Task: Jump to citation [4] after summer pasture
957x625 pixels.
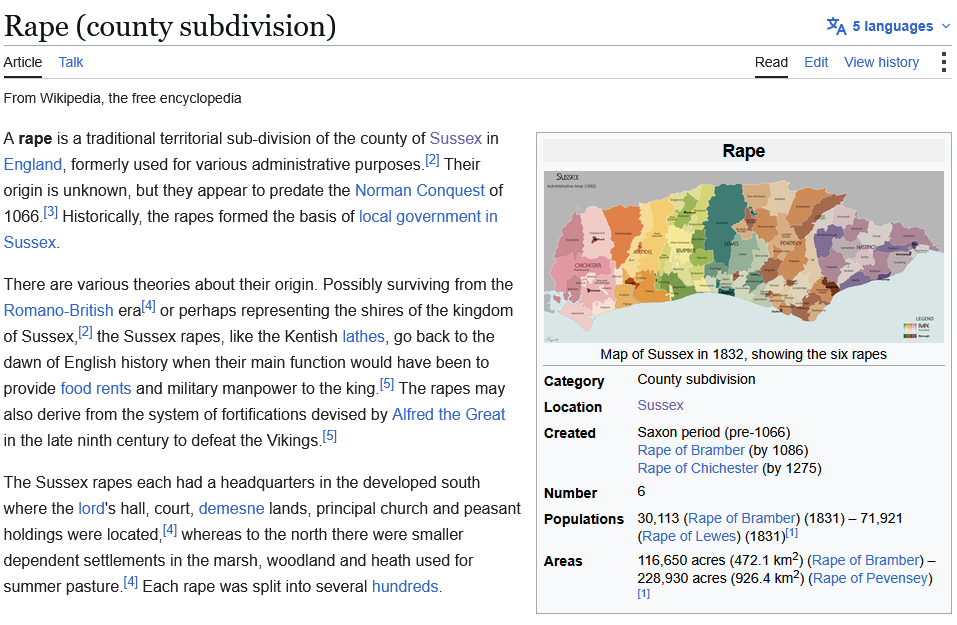Action: point(131,582)
